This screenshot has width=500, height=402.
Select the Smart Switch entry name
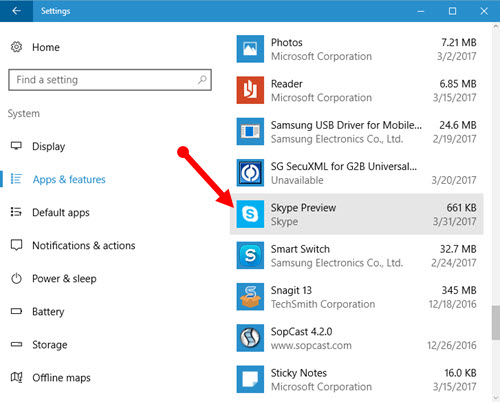pos(300,249)
